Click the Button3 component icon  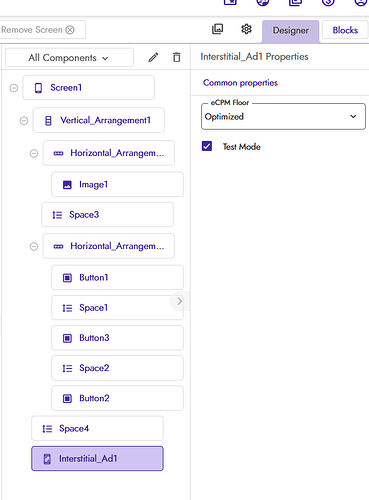tap(67, 338)
